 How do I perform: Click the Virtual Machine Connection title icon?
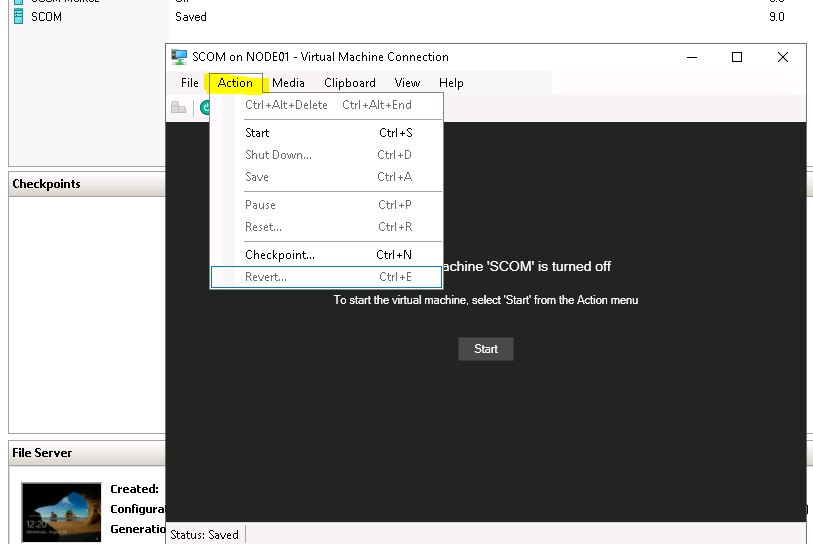pos(179,57)
